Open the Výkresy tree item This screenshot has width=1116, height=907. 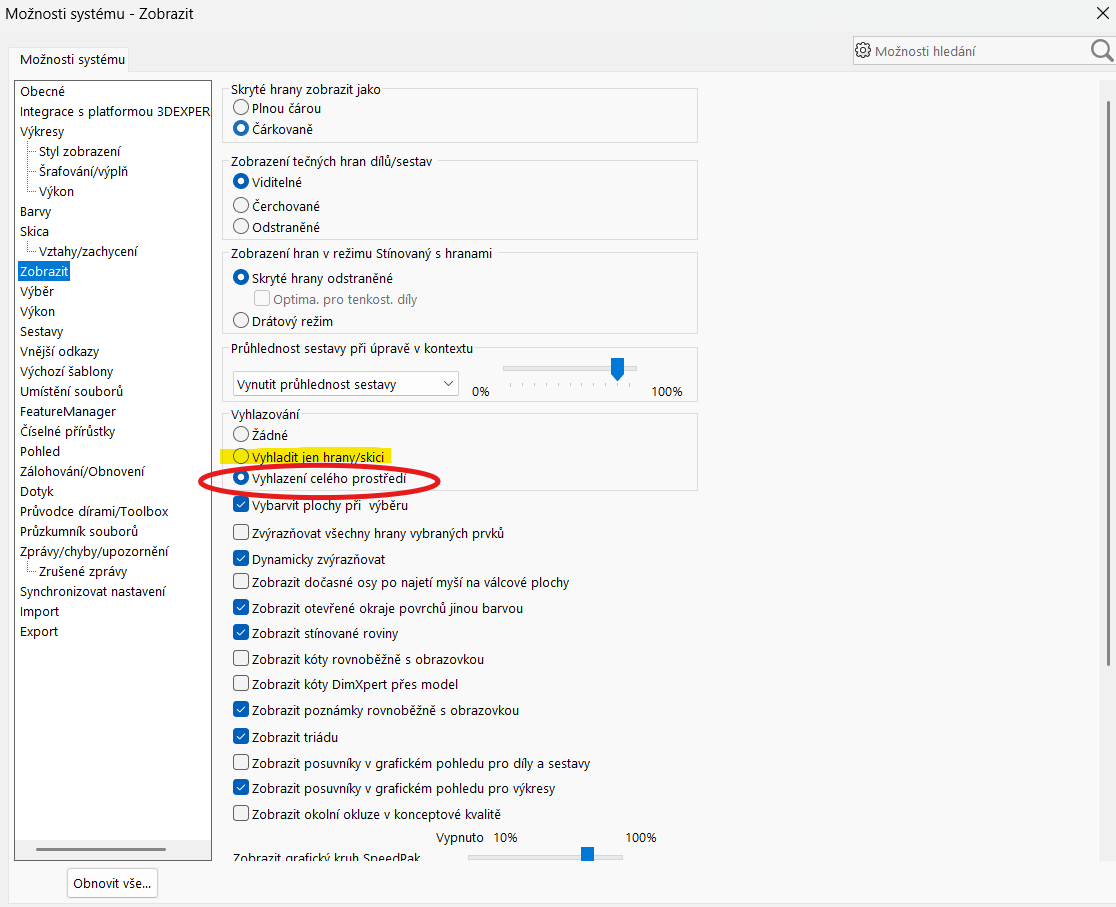(42, 131)
